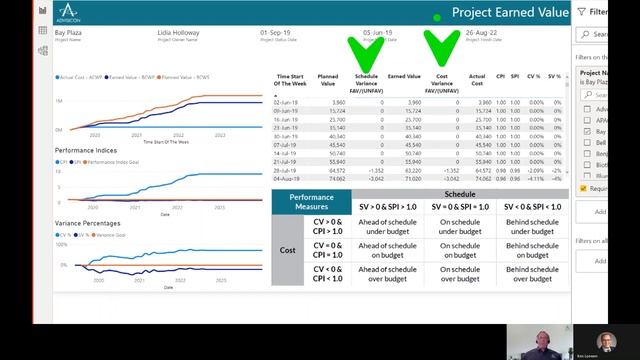Click 'Add' box under filters on all pages
This screenshot has width=640, height=360.
coord(592,261)
